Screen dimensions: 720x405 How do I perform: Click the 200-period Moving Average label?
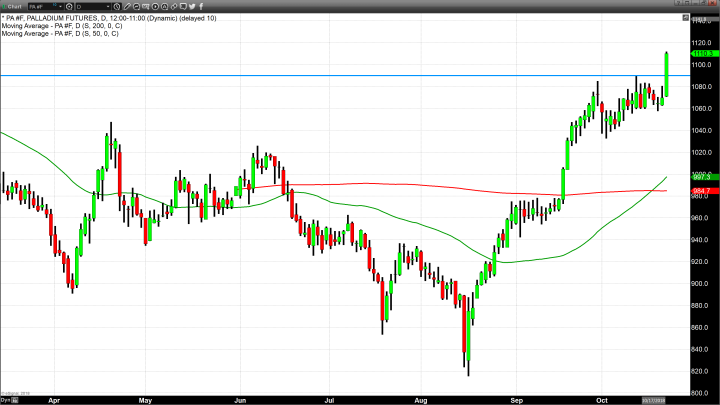coord(62,26)
